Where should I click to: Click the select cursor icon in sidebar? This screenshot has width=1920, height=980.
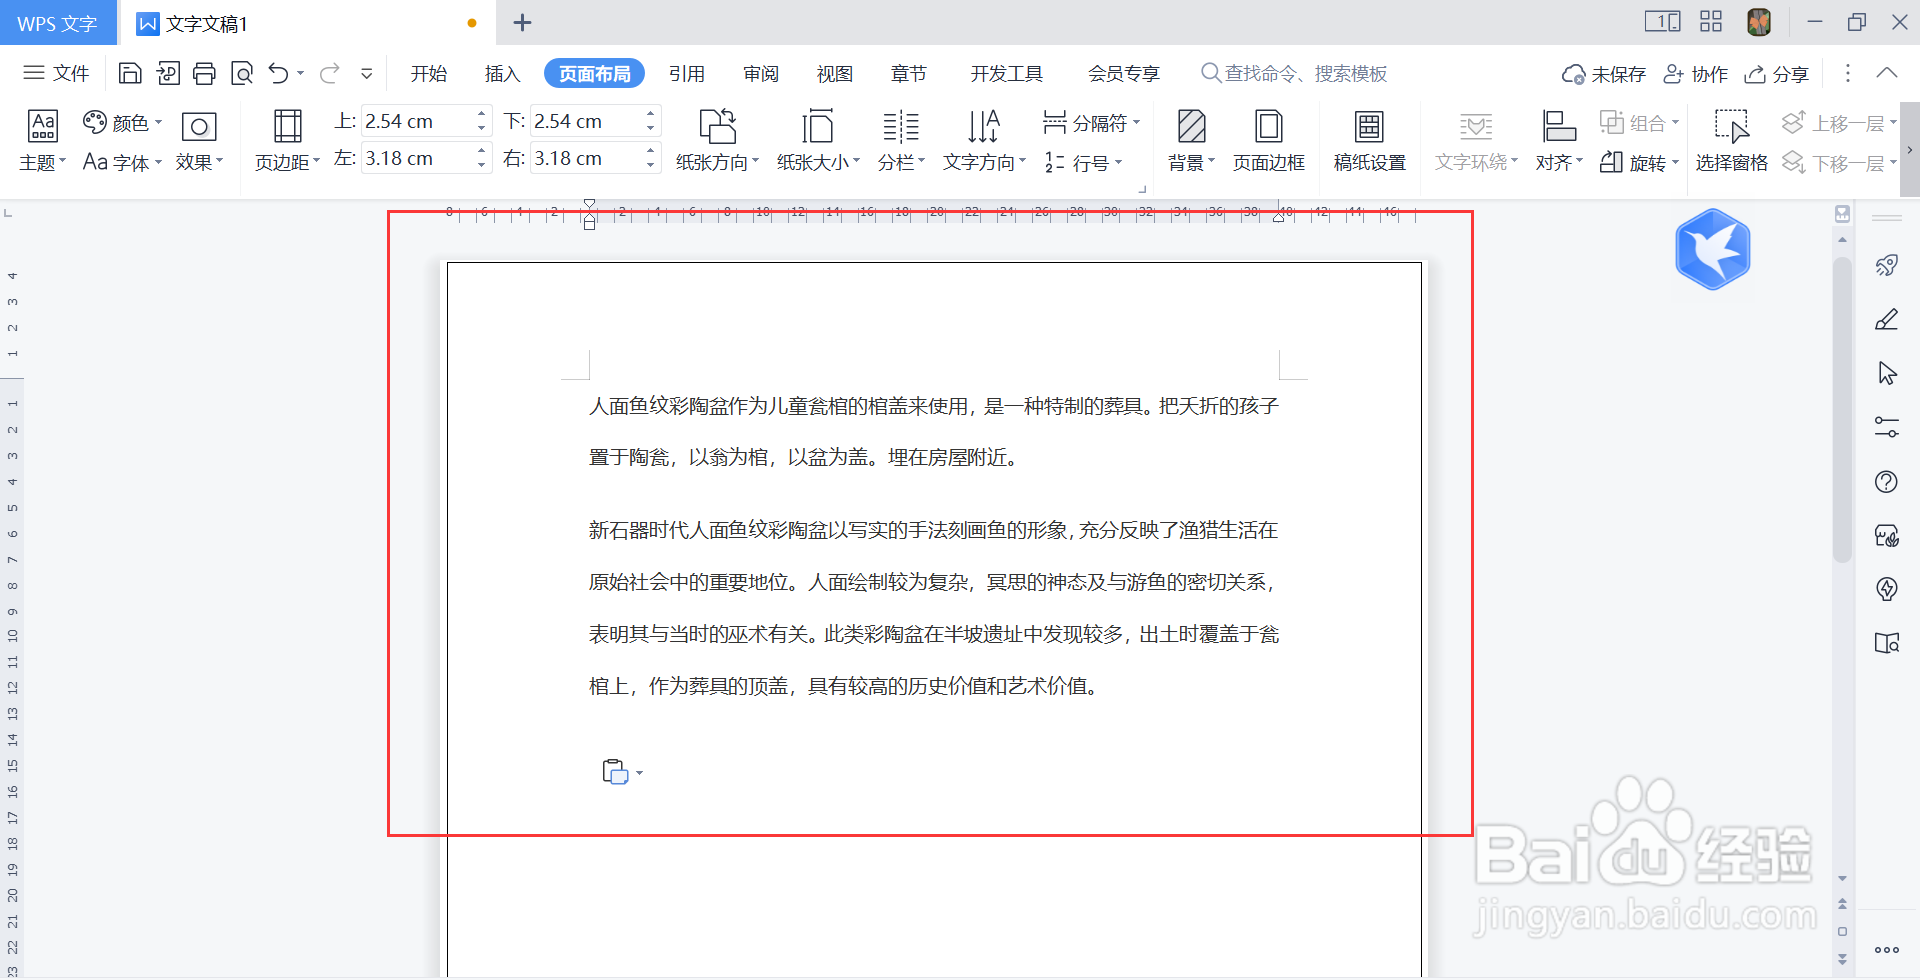[x=1887, y=373]
